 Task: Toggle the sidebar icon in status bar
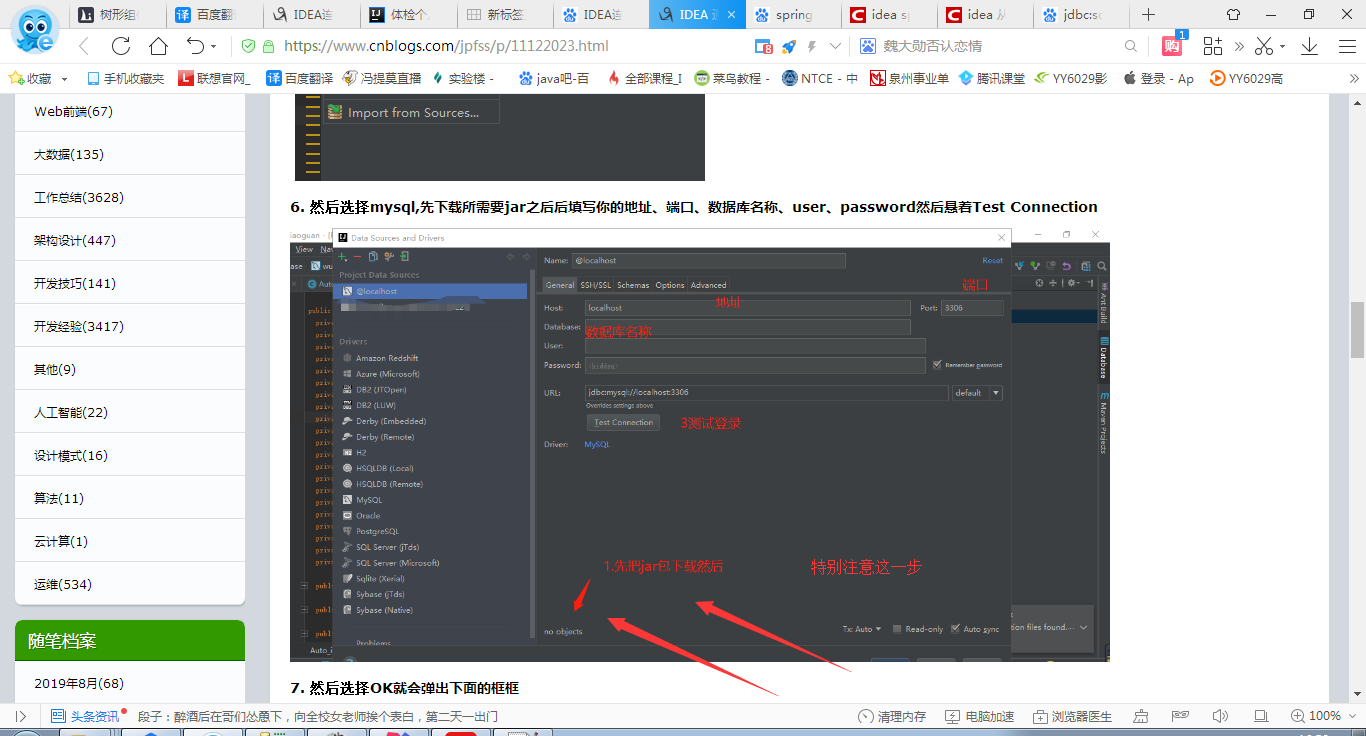pyautogui.click(x=21, y=716)
